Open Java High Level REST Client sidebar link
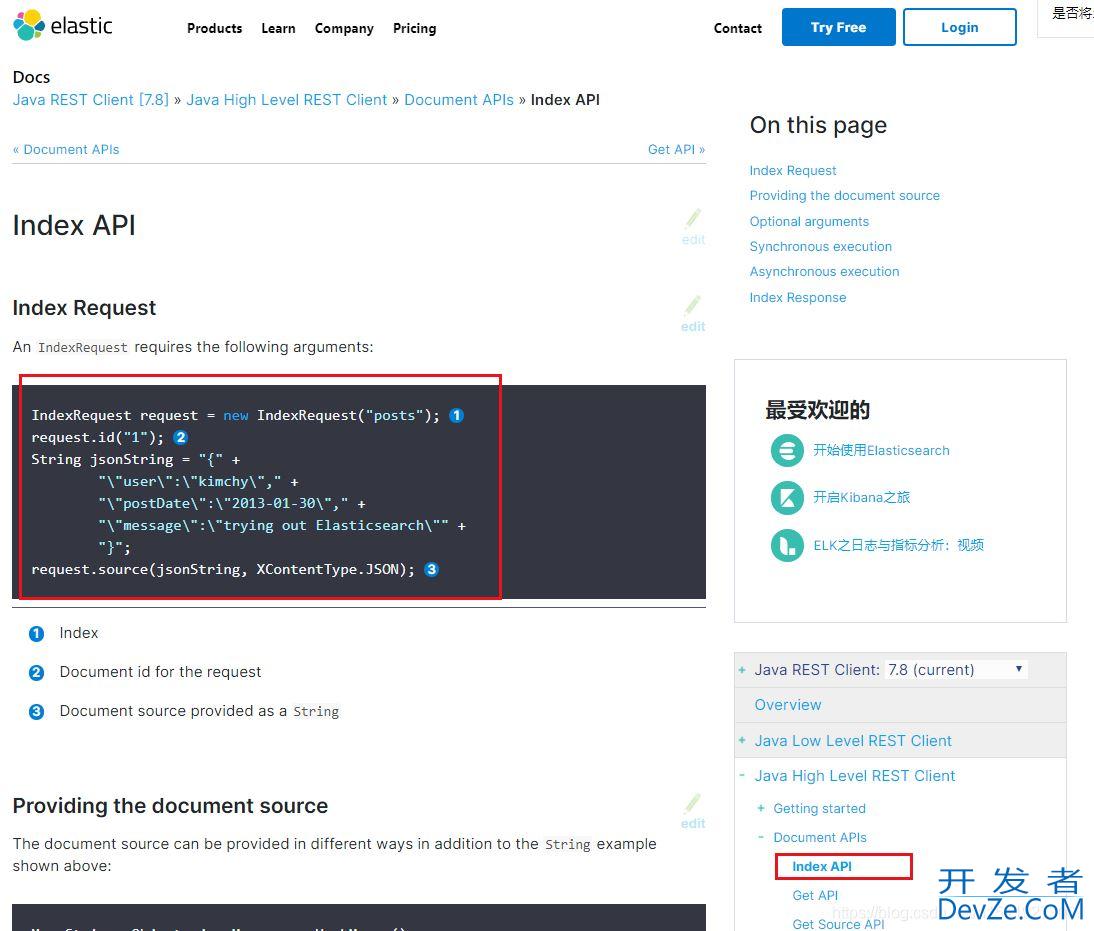This screenshot has height=931, width=1094. pos(855,775)
